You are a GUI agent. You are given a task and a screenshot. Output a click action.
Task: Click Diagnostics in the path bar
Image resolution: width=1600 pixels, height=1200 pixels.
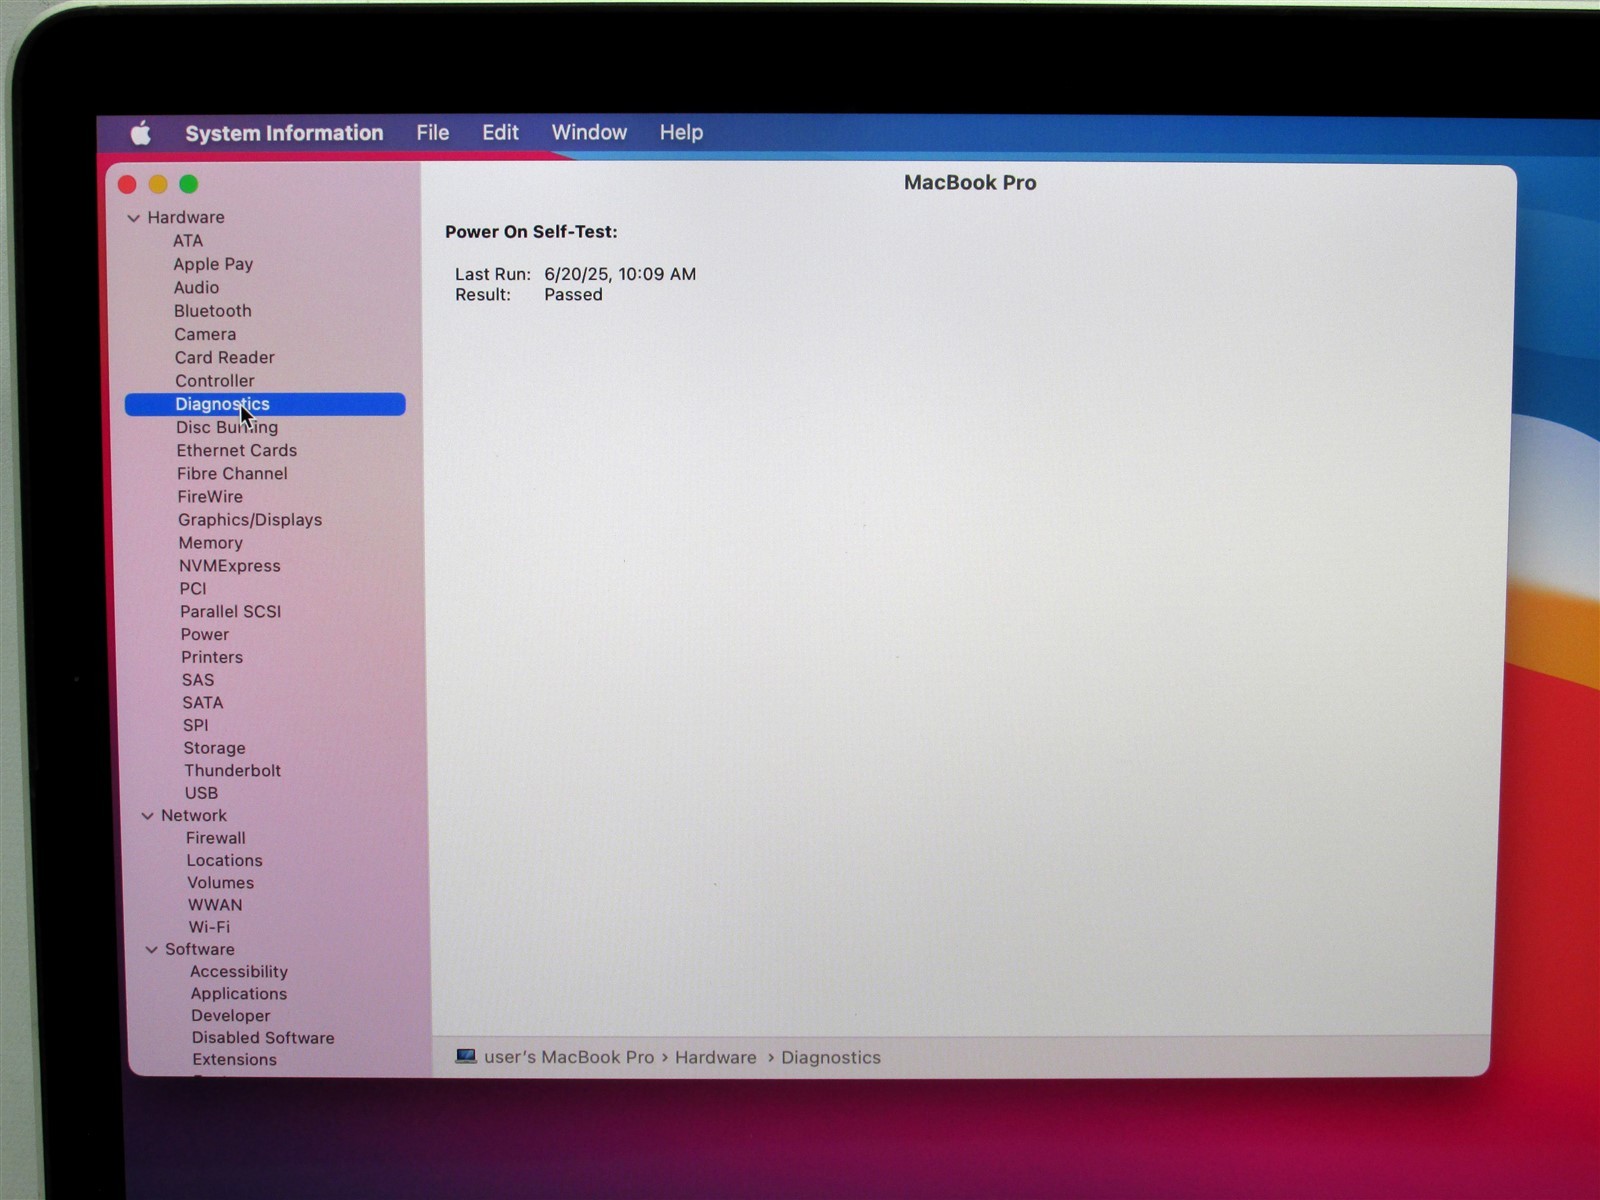pos(831,1057)
